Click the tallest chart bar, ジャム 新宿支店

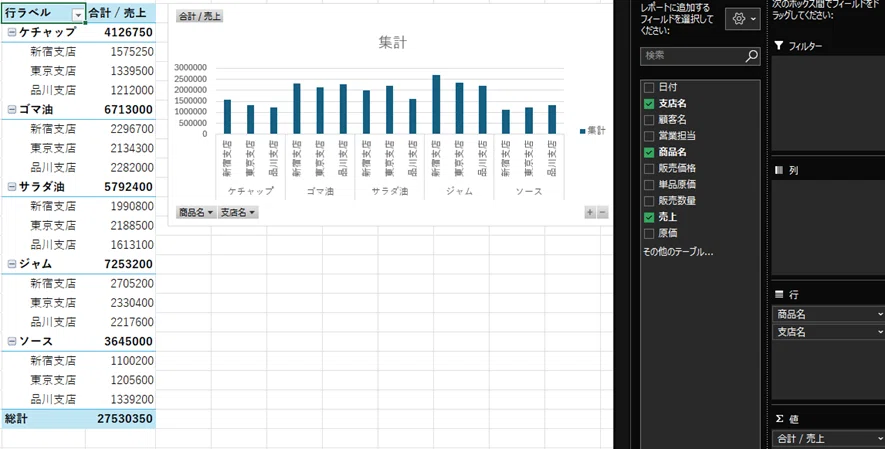[x=436, y=104]
